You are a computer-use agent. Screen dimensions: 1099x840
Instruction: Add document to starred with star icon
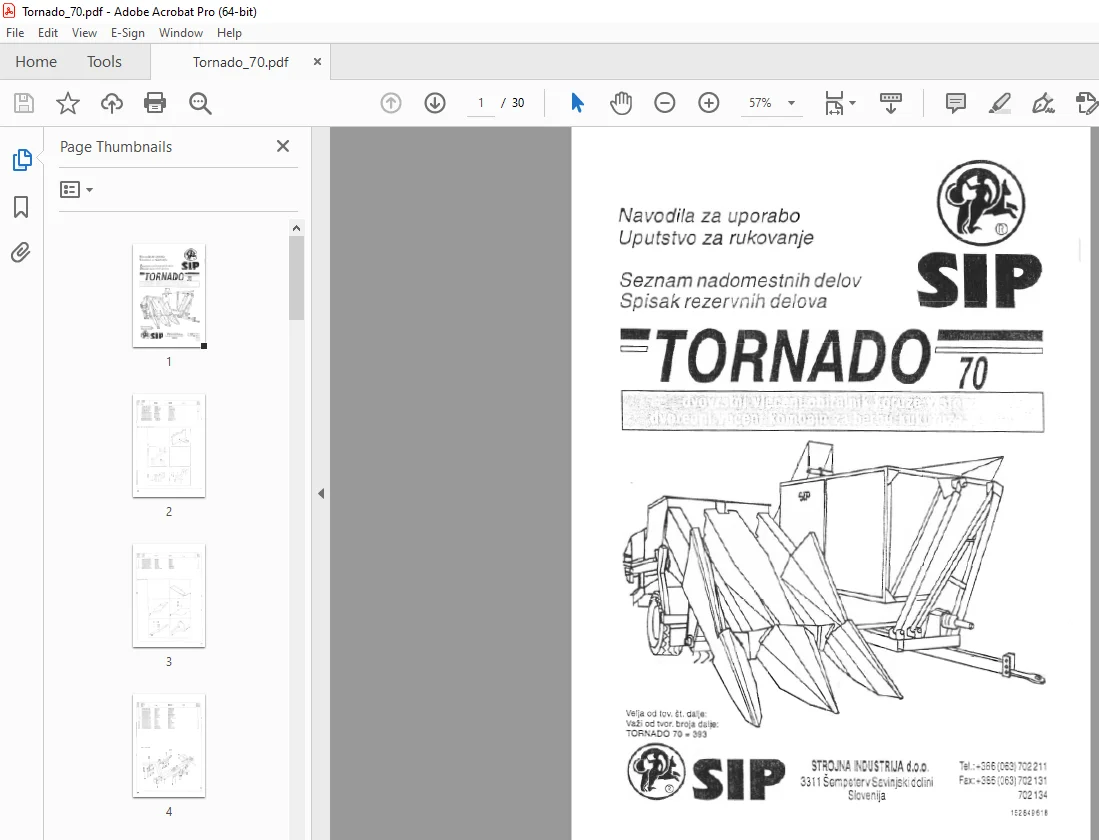[x=68, y=103]
